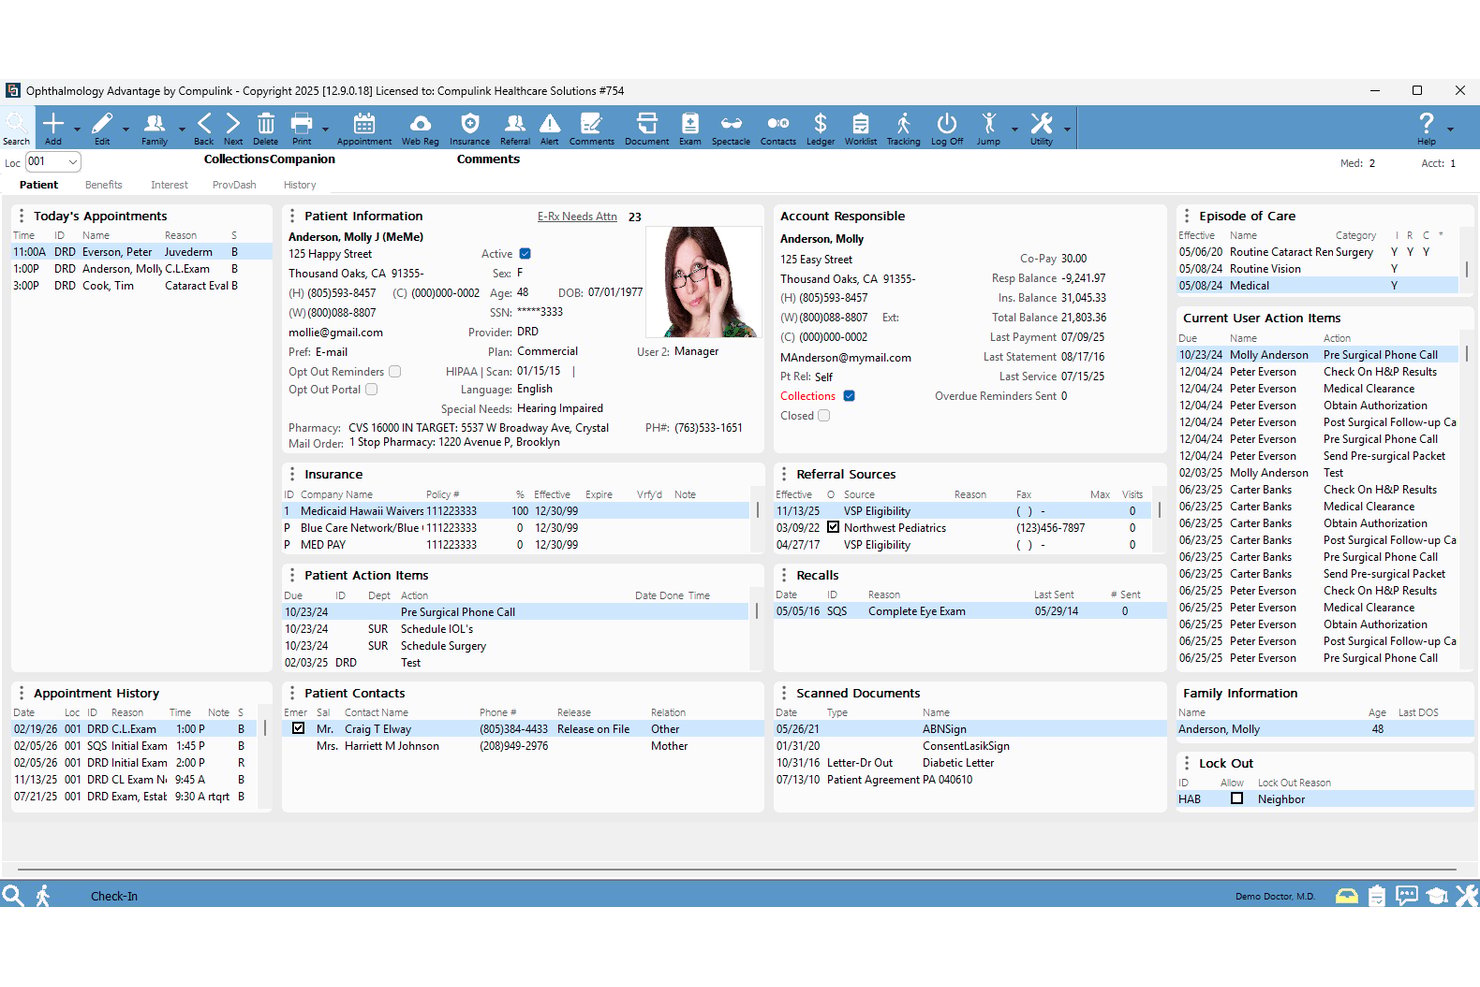Viewport: 1480px width, 987px height.
Task: Click the Add plus icon
Action: tap(53, 124)
